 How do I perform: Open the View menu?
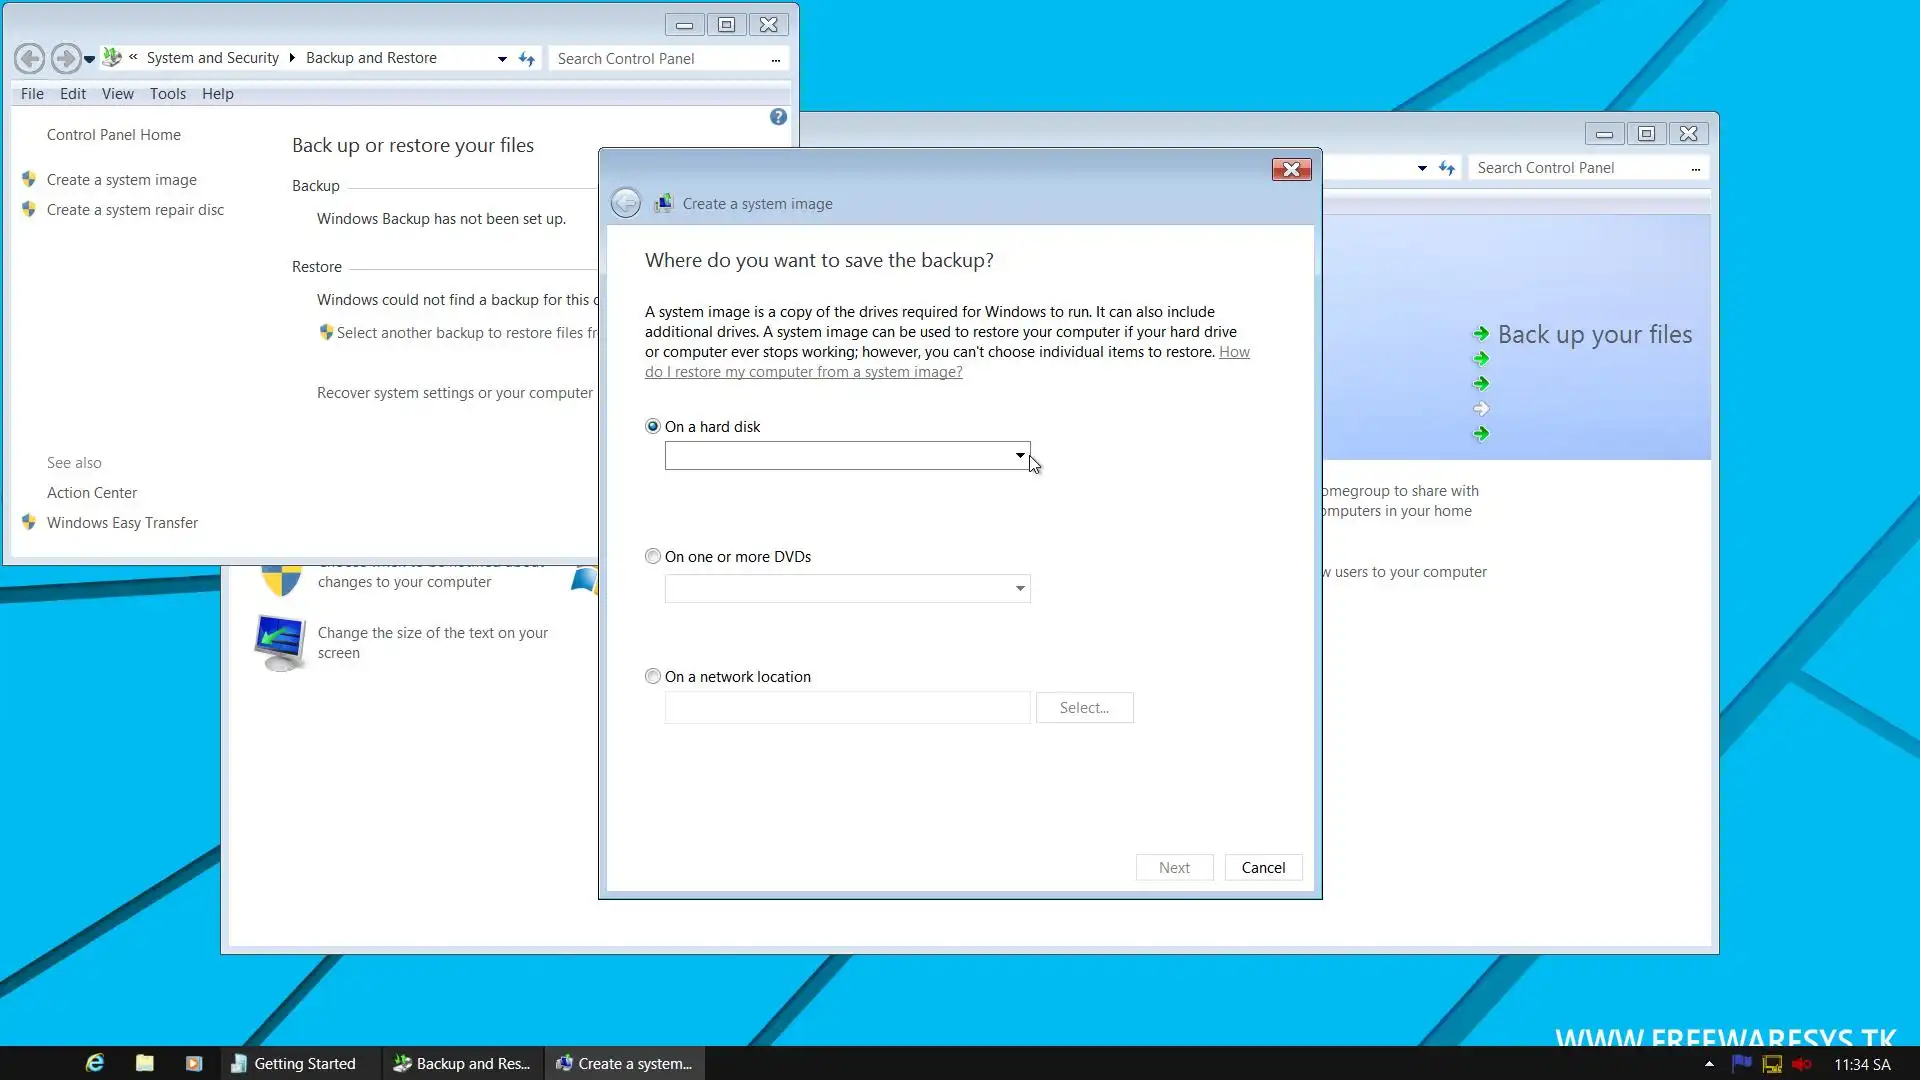[117, 94]
